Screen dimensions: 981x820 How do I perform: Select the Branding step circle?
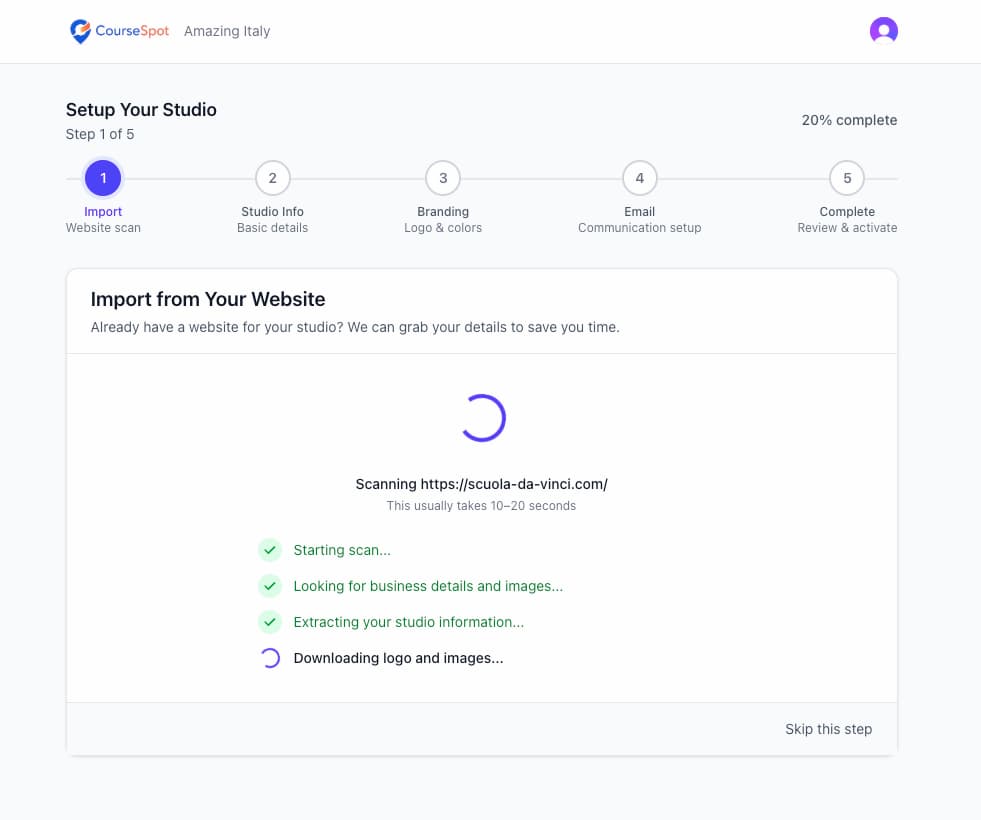[443, 177]
